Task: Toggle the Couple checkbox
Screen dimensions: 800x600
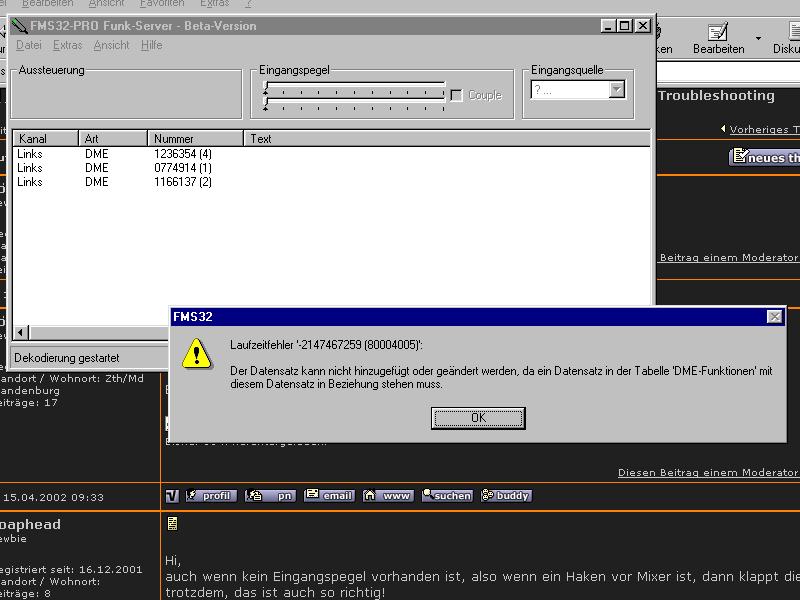Action: [x=457, y=95]
